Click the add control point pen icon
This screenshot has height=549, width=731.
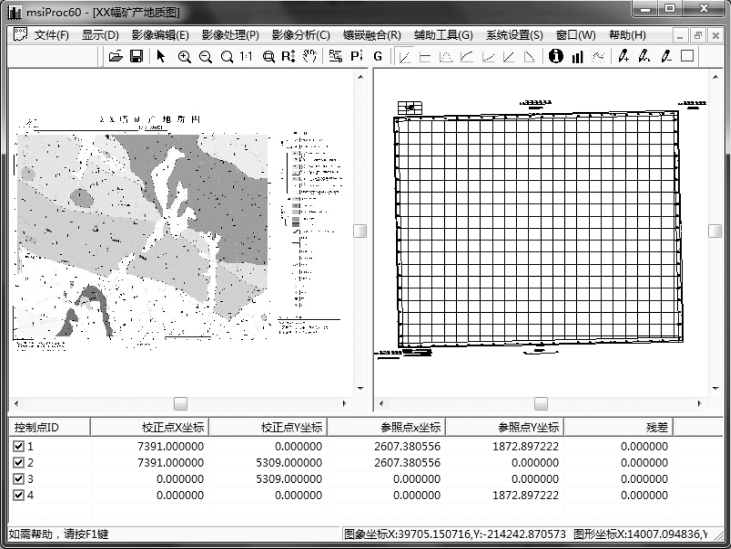[x=623, y=57]
